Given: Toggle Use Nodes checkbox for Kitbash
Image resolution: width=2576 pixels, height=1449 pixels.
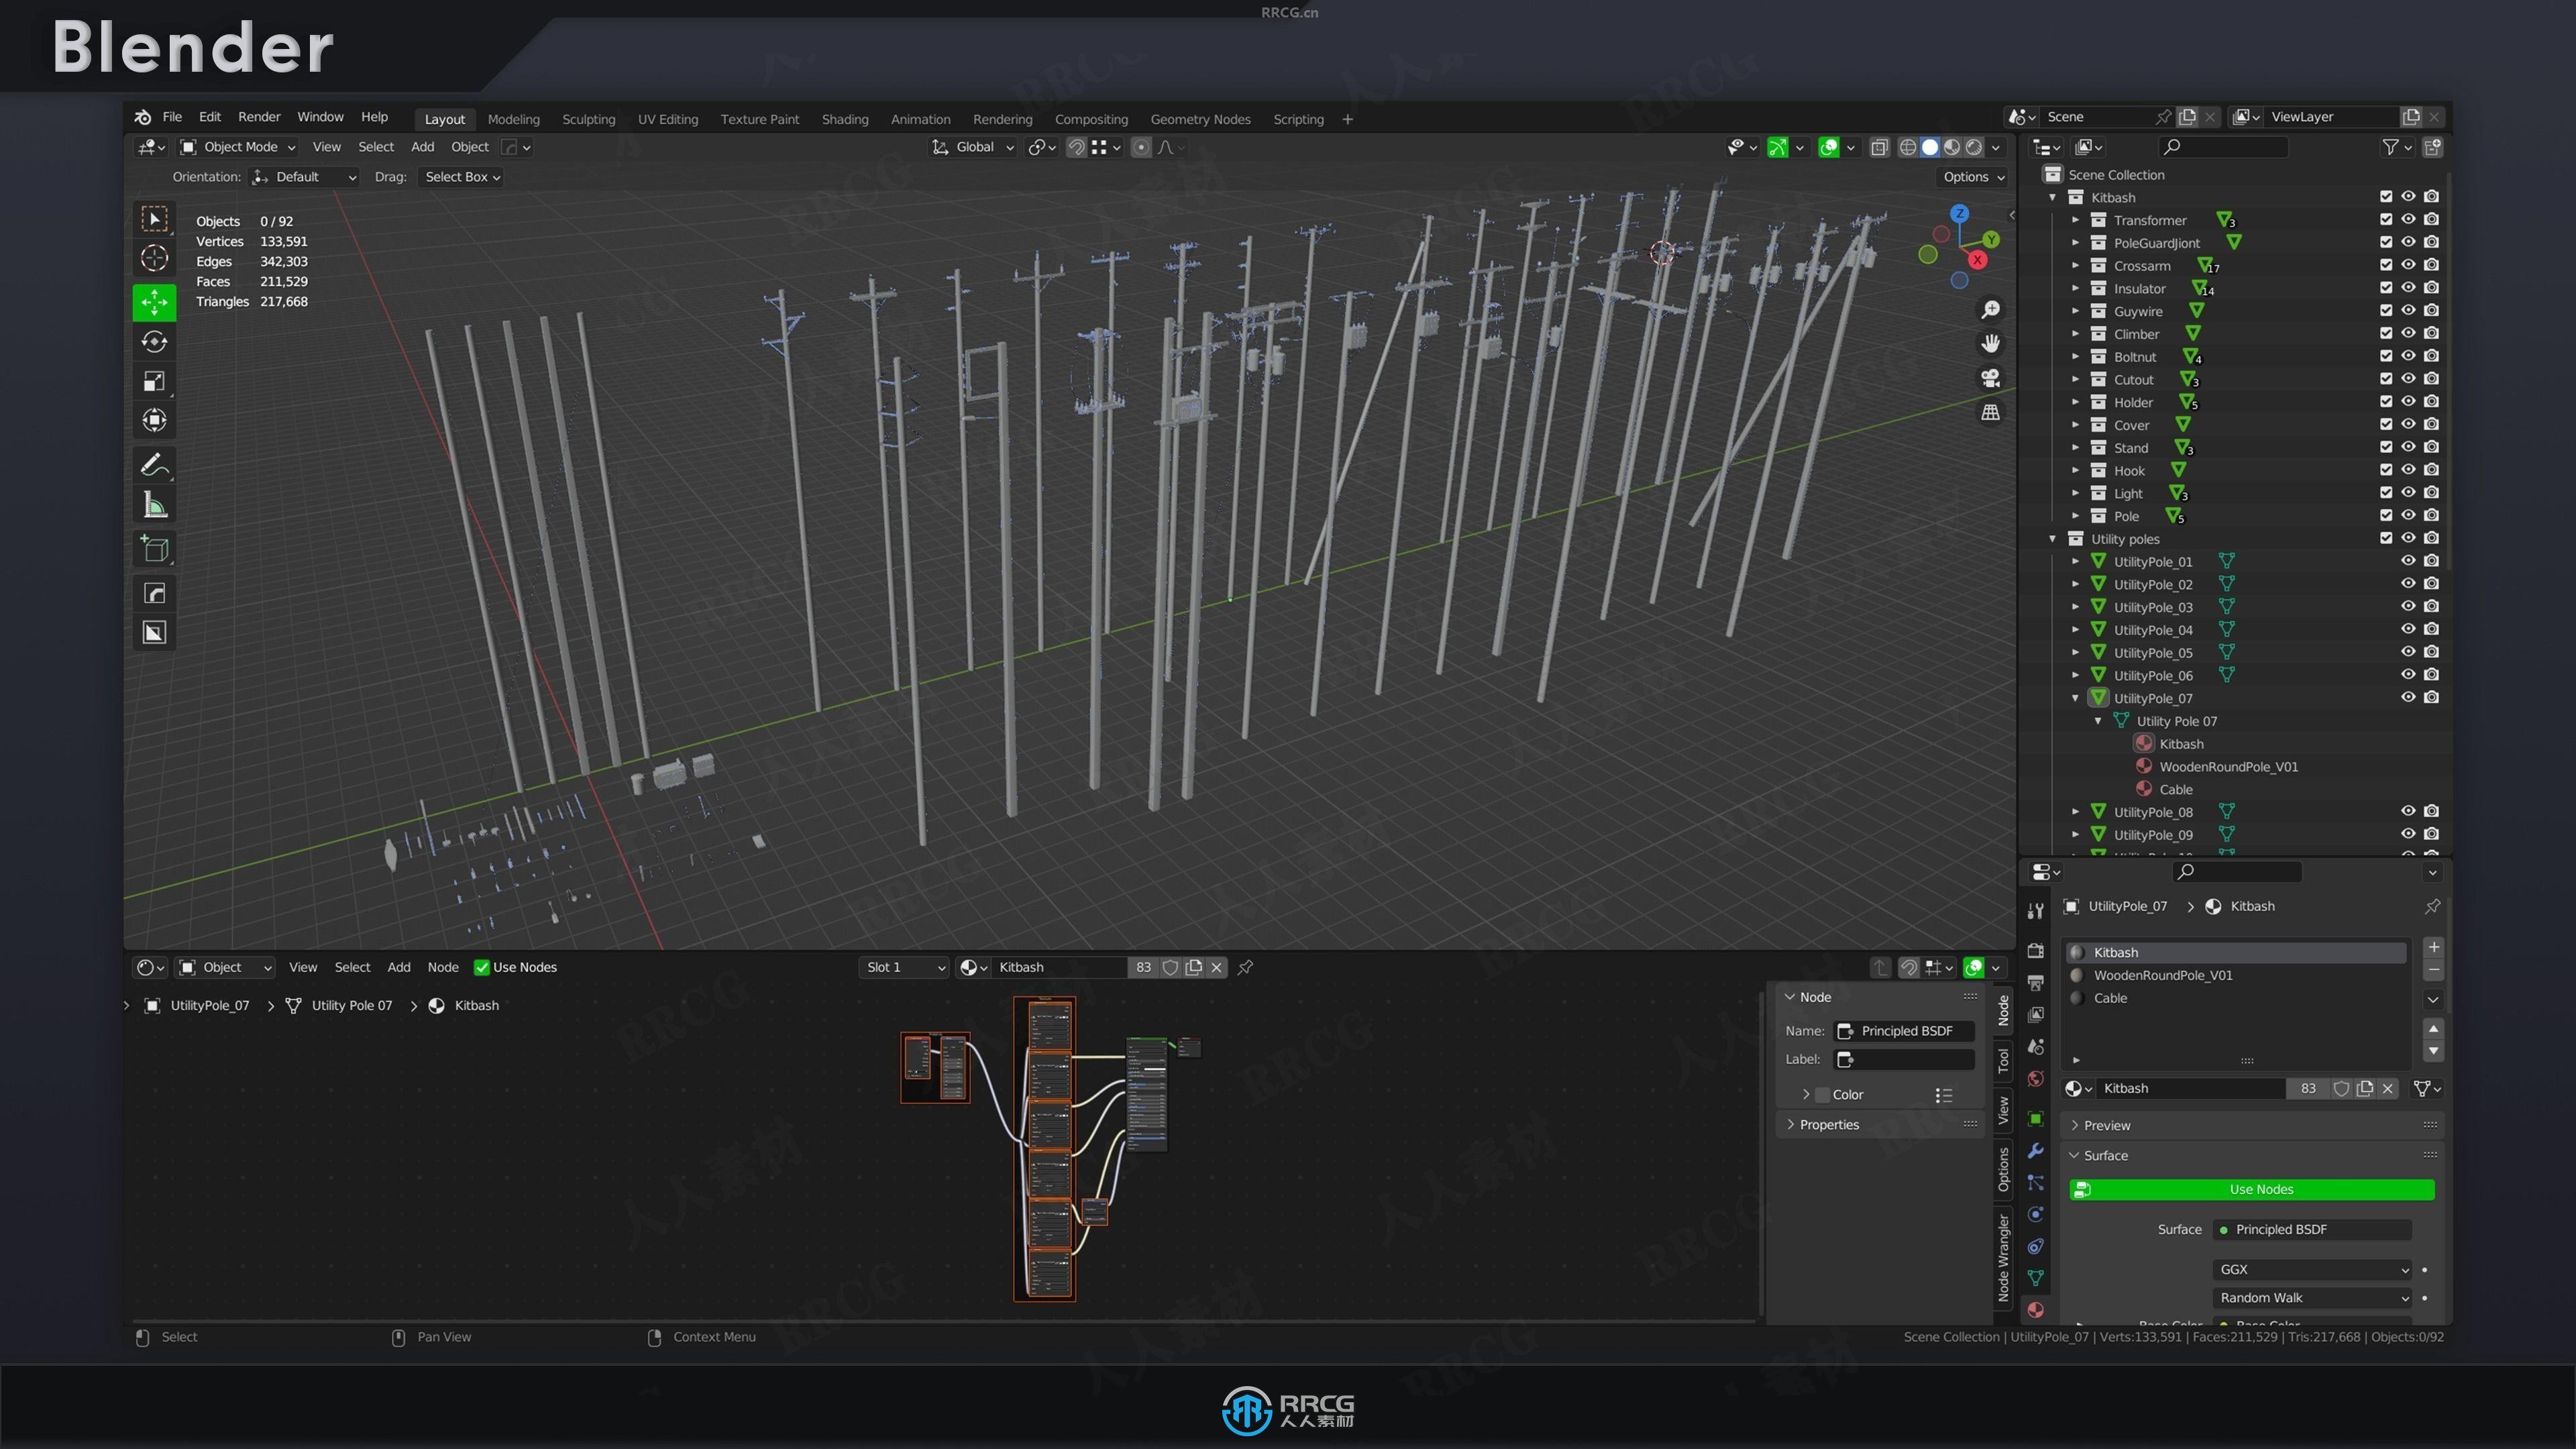Looking at the screenshot, I should [x=2257, y=1187].
